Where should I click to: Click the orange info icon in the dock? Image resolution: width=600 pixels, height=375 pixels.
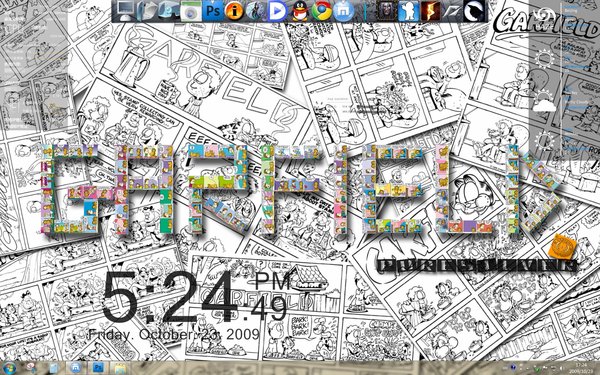pyautogui.click(x=234, y=11)
